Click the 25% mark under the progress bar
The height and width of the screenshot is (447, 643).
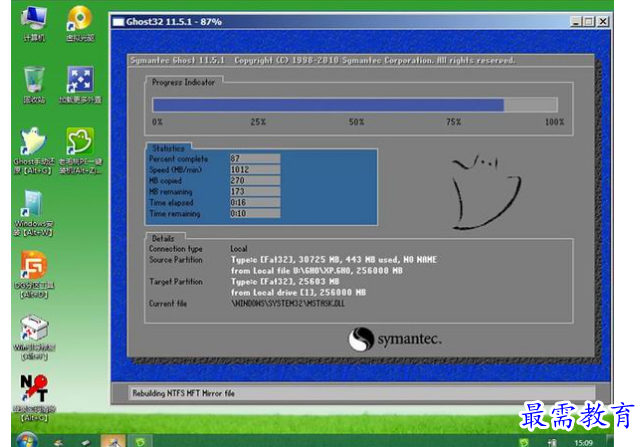tap(258, 122)
